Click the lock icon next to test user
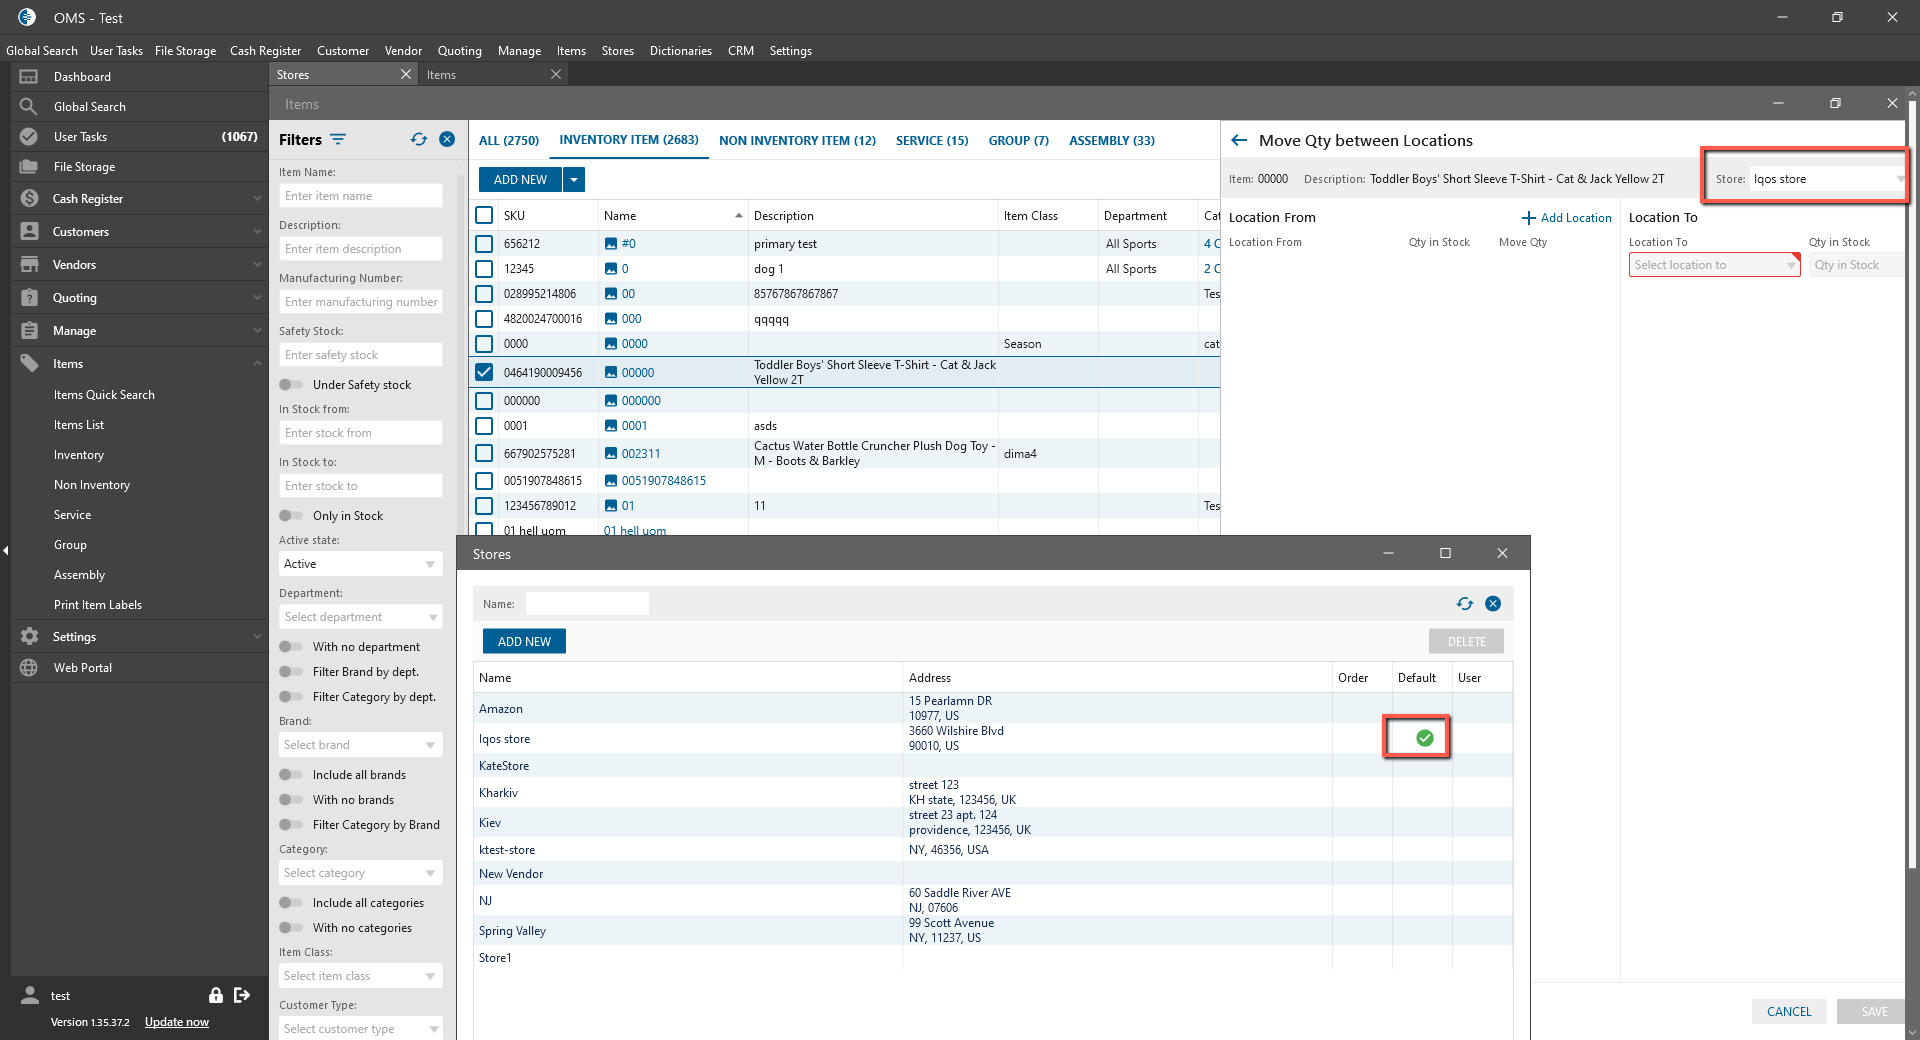The image size is (1920, 1040). (x=215, y=995)
